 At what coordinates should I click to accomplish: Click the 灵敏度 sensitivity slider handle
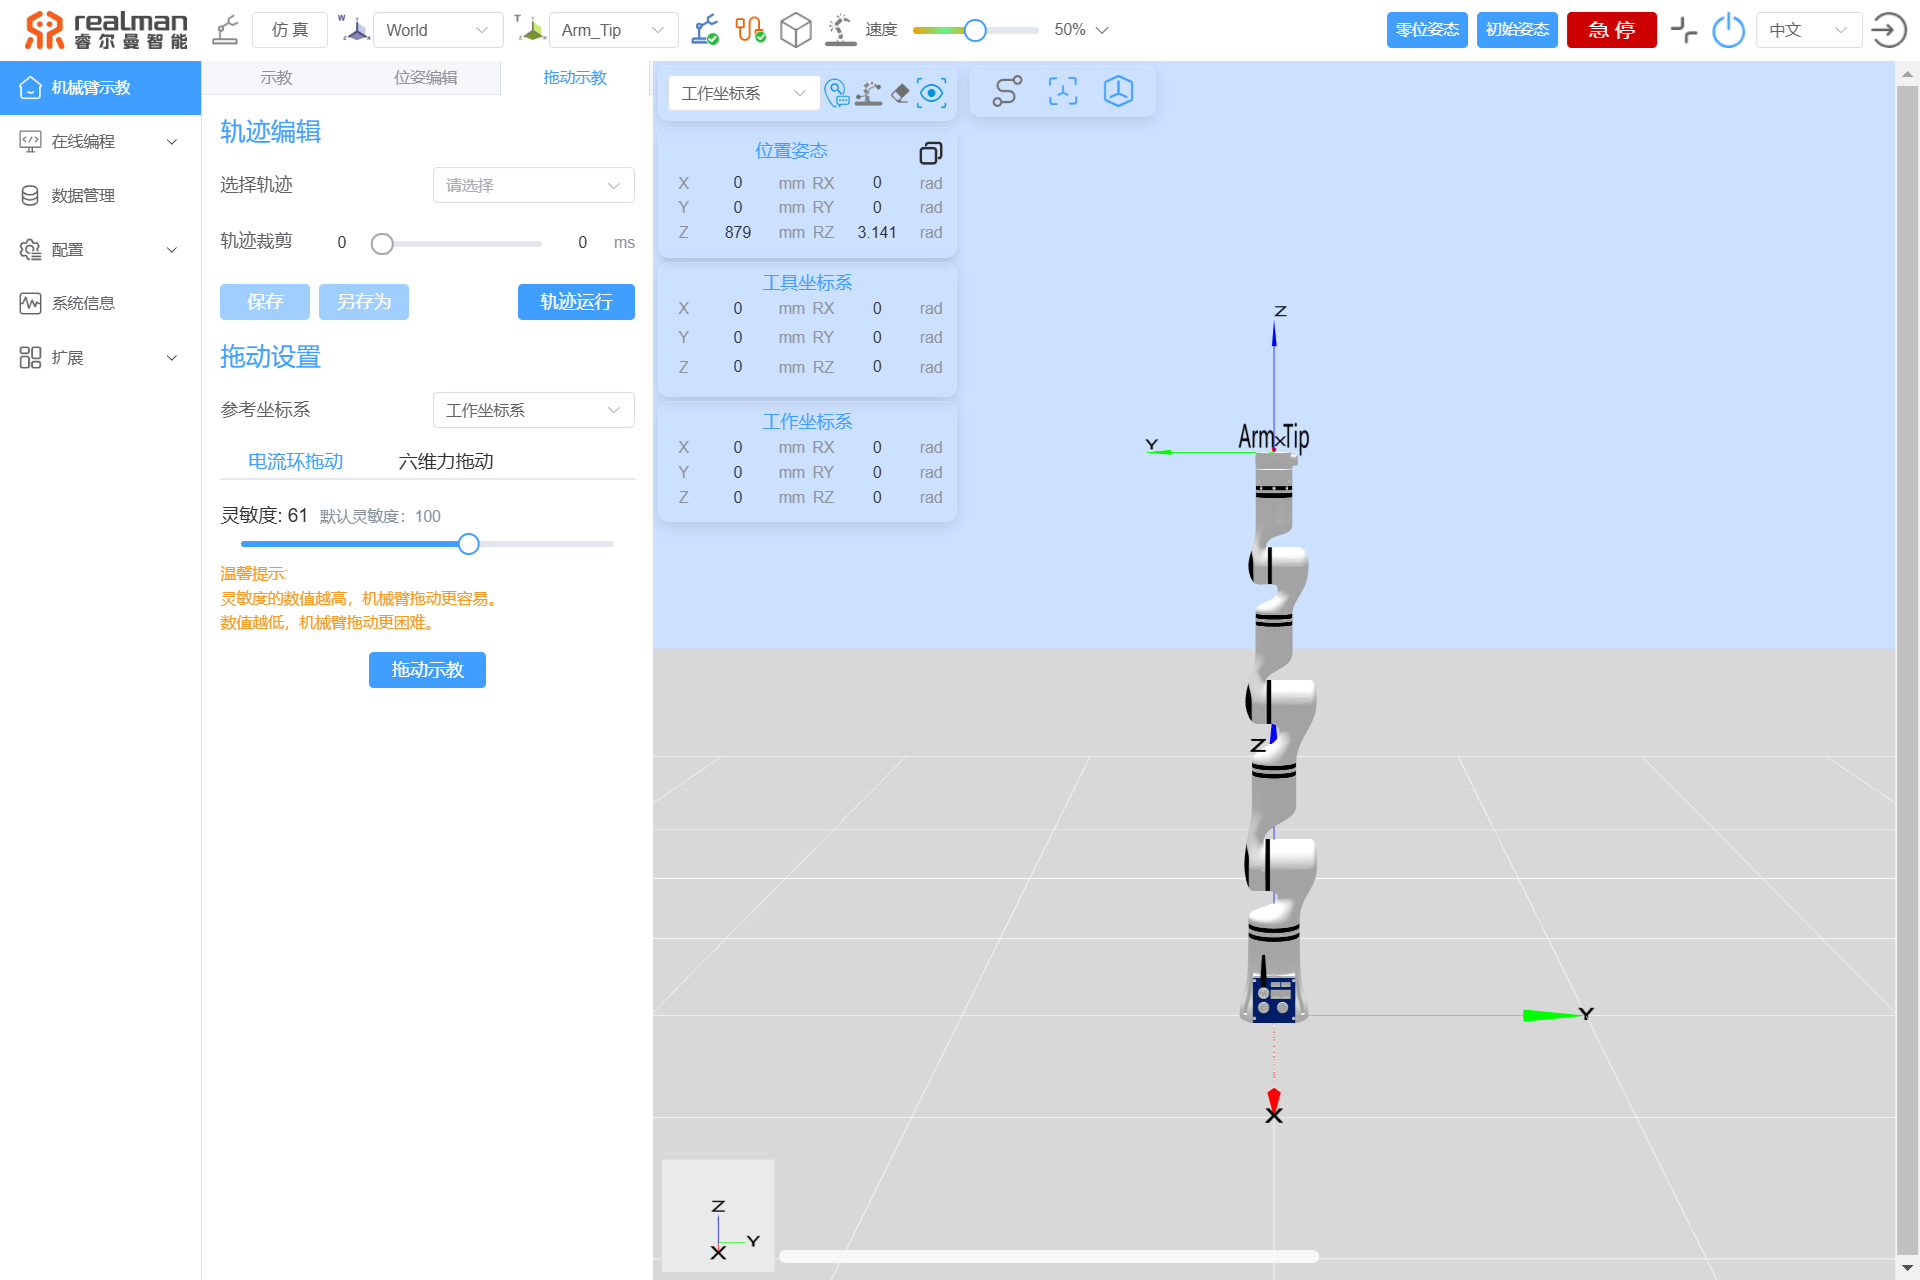click(x=468, y=544)
